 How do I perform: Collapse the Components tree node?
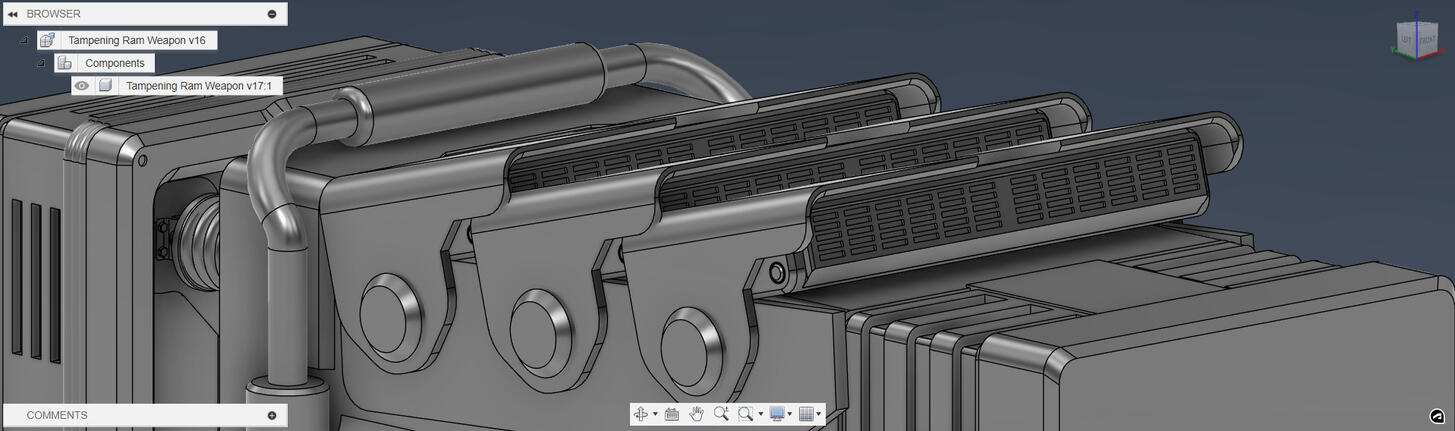pyautogui.click(x=41, y=63)
